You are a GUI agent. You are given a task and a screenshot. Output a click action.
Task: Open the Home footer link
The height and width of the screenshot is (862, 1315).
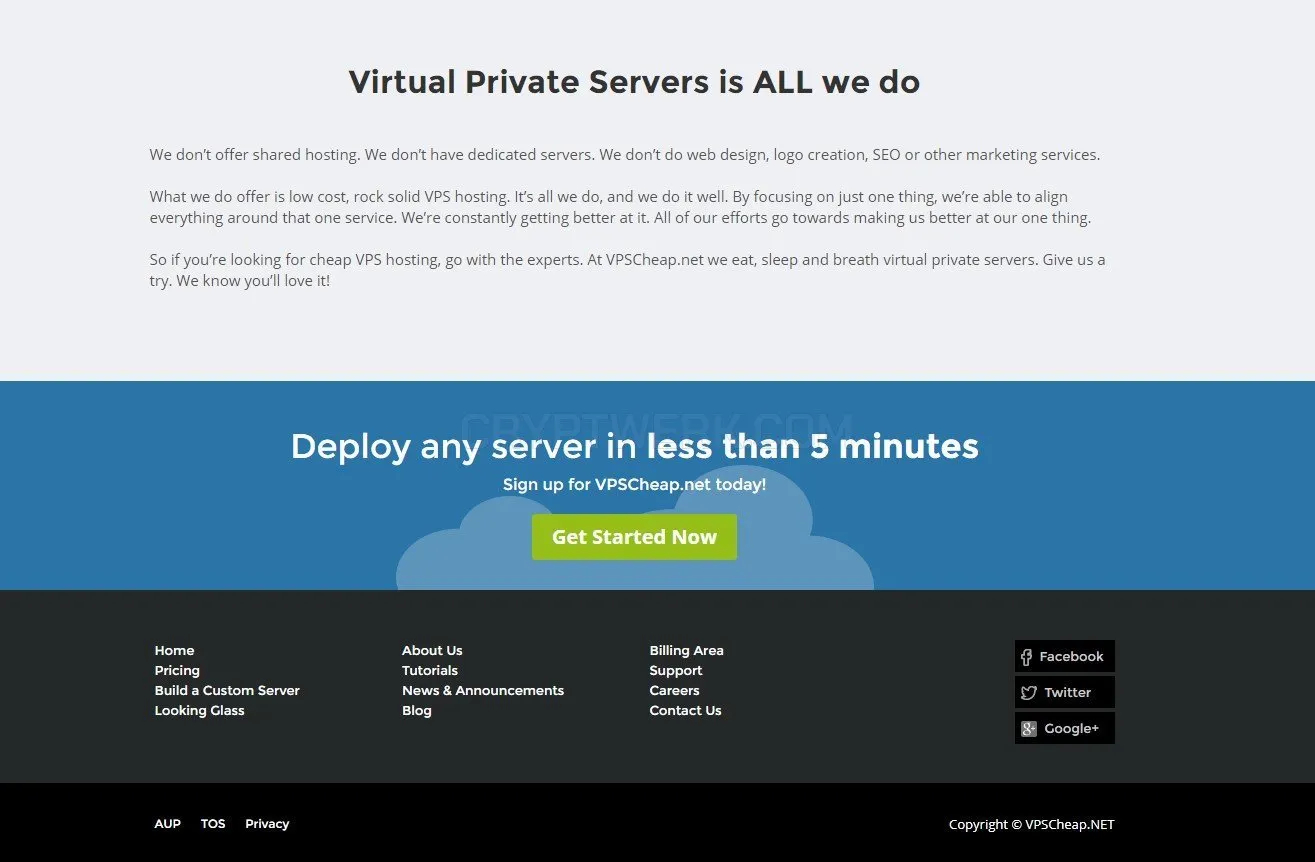coord(174,651)
